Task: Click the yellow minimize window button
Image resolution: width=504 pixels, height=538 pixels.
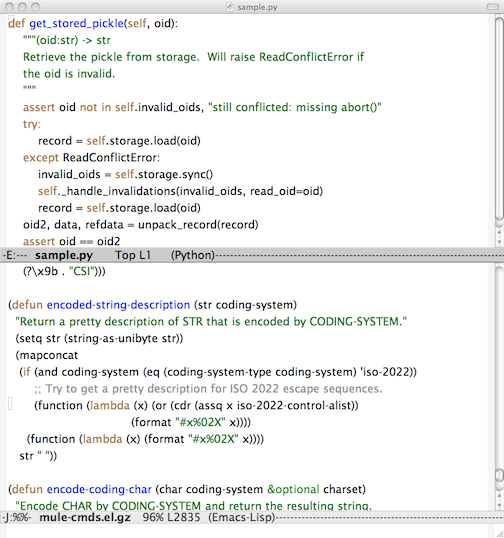Action: [x=23, y=7]
